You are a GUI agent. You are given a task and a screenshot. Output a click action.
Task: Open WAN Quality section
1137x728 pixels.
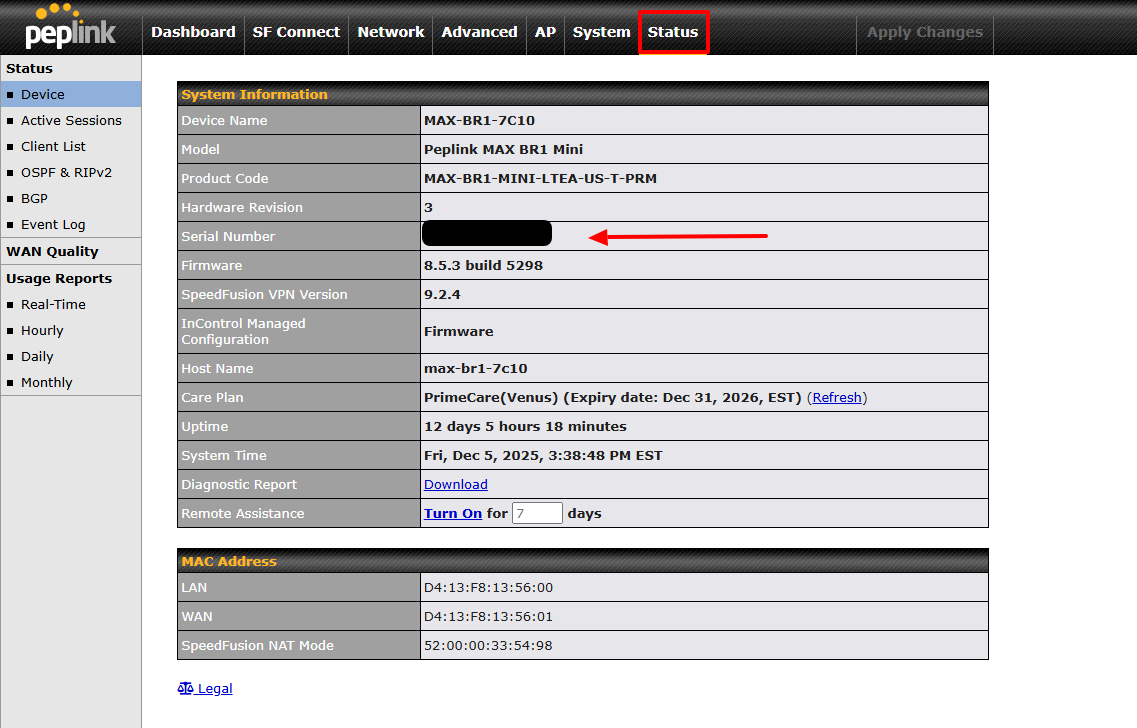pos(70,252)
